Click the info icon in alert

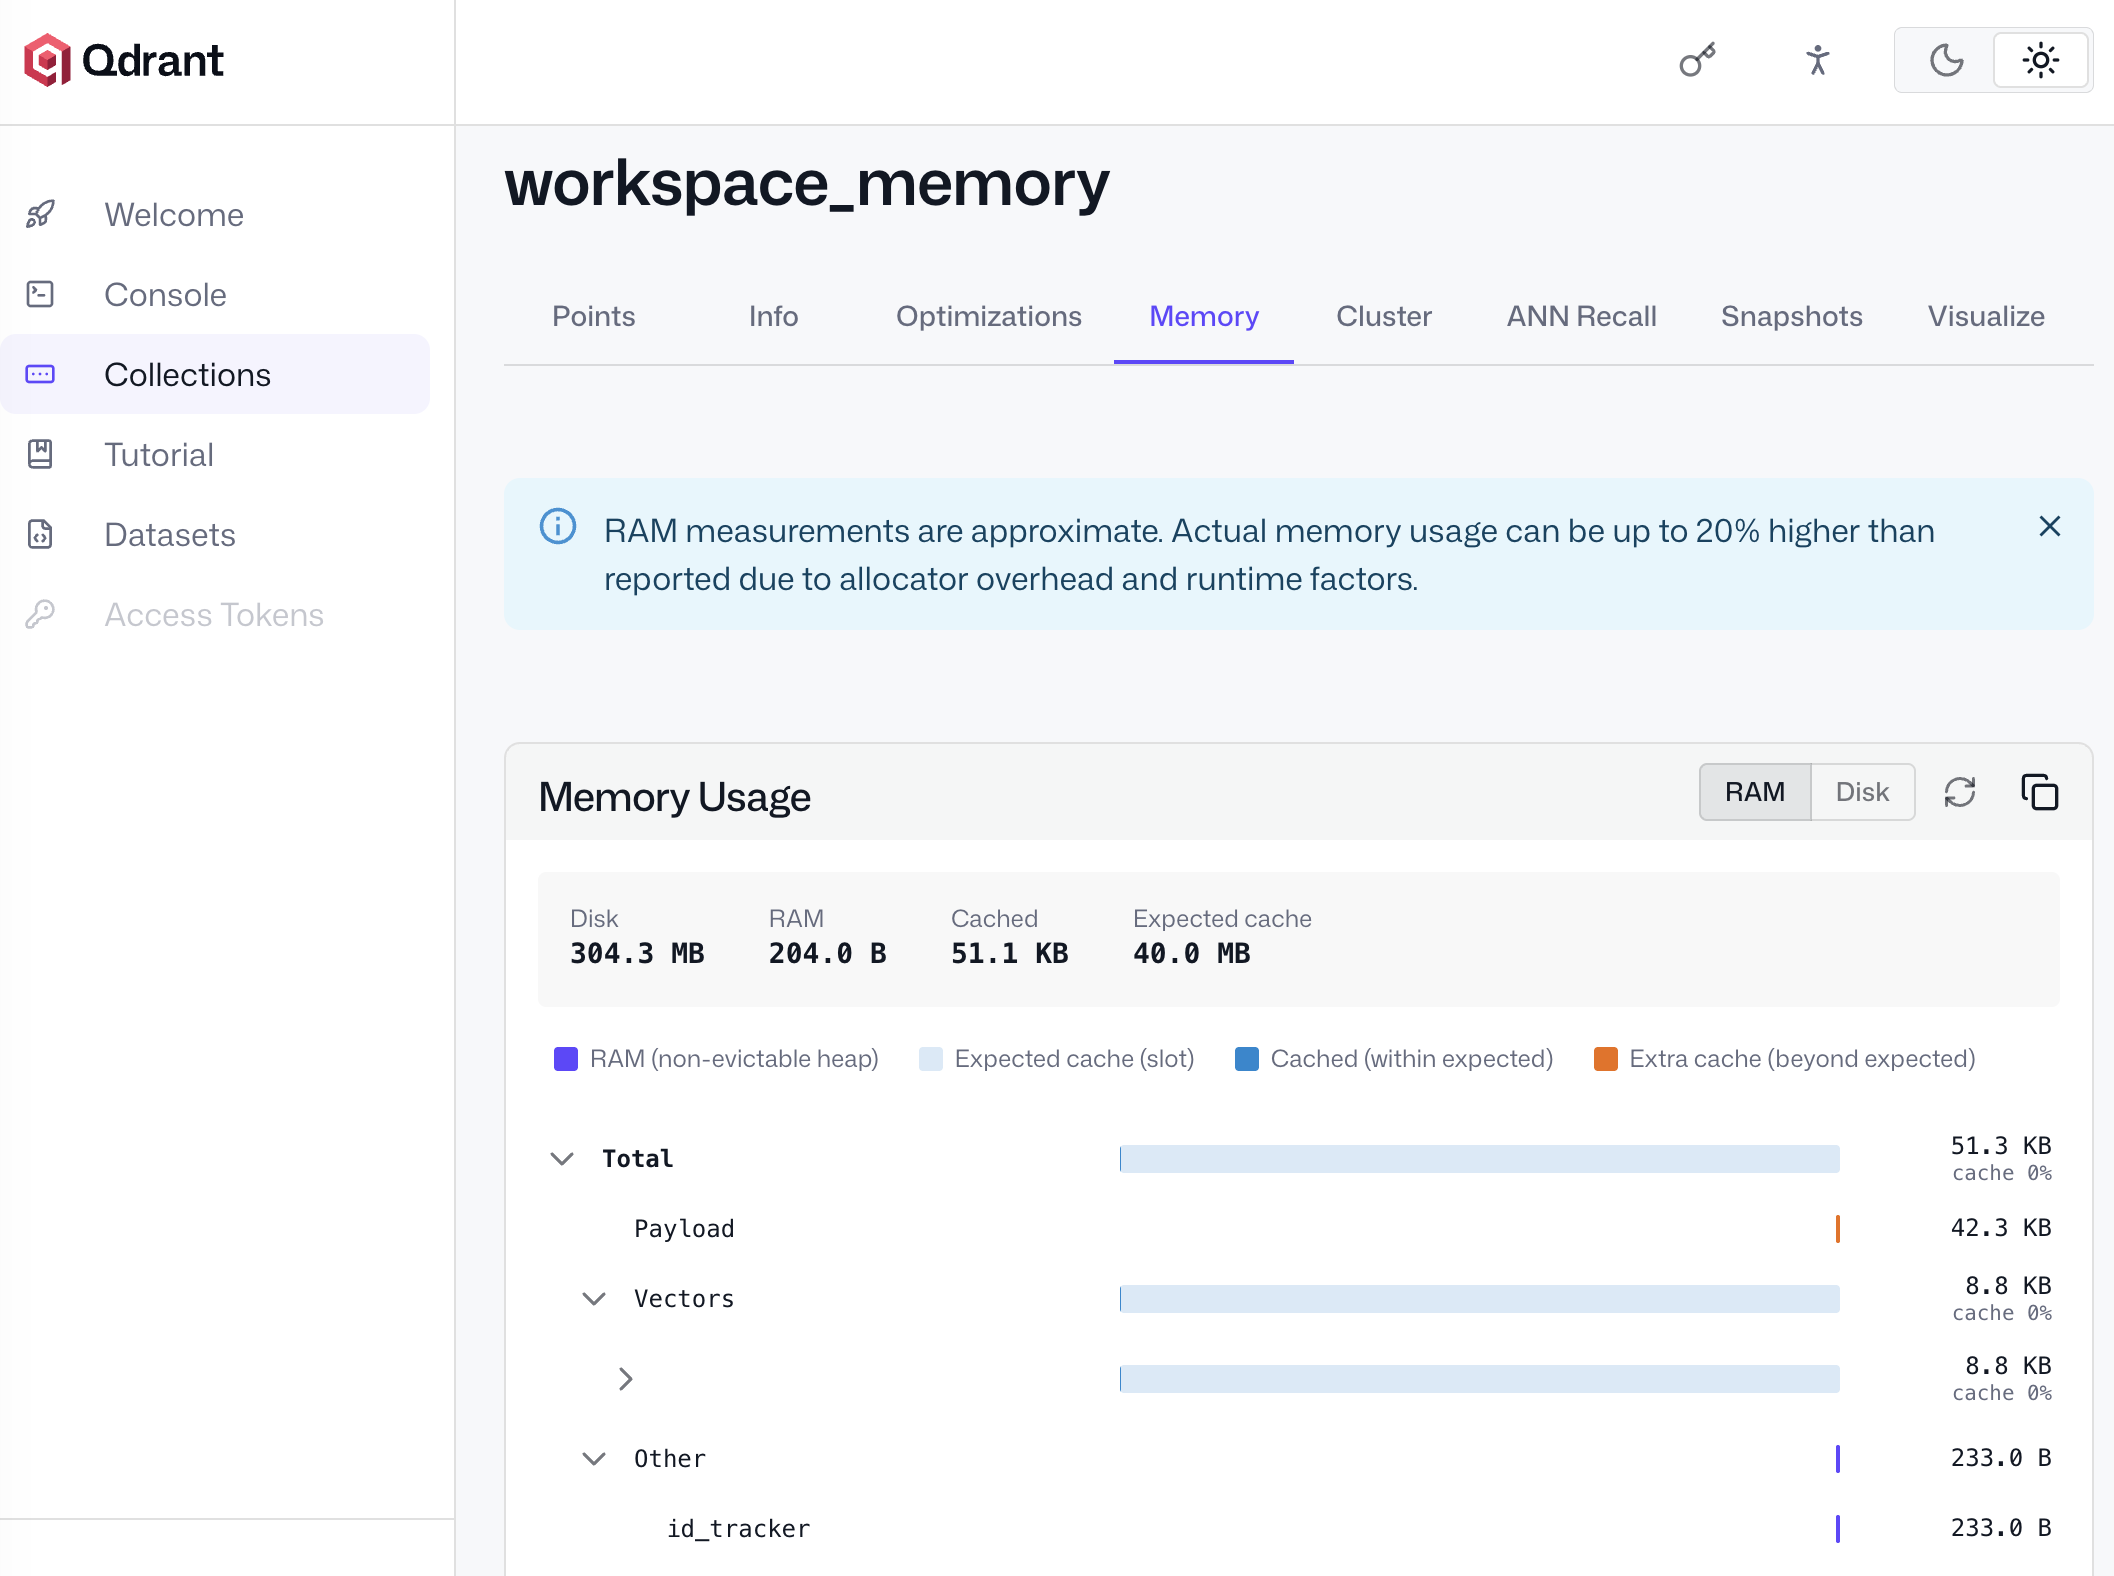[558, 526]
